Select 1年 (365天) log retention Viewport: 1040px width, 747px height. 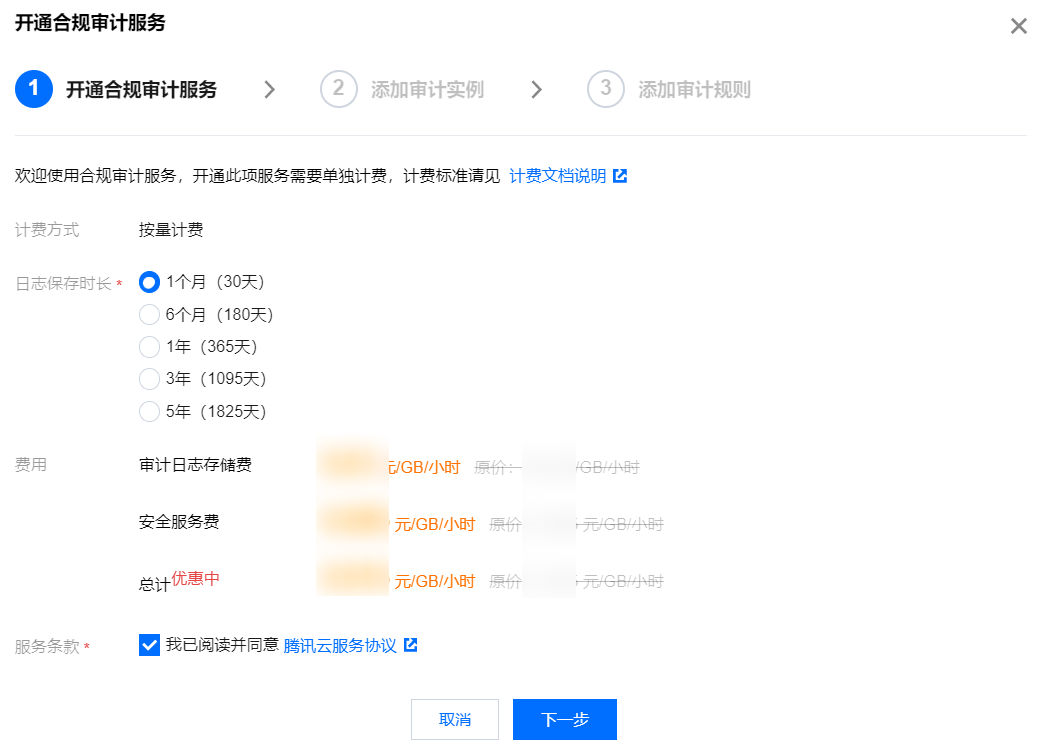(149, 346)
